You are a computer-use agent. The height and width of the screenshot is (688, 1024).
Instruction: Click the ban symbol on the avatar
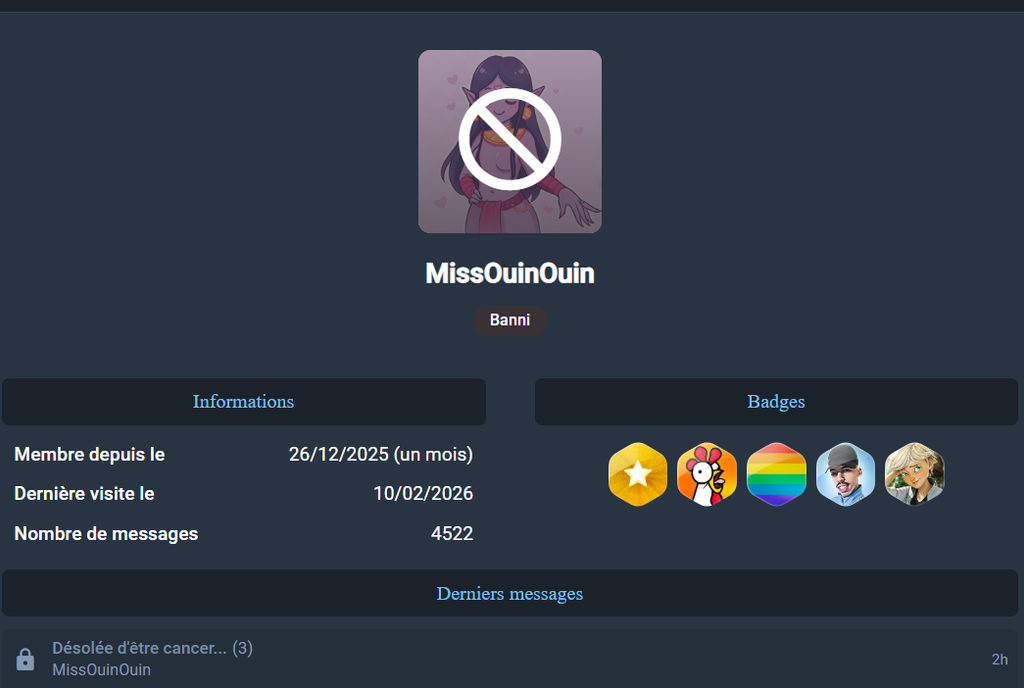point(509,139)
